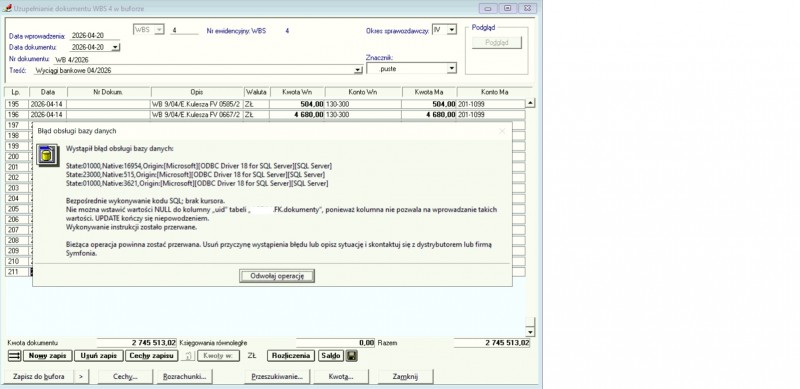The height and width of the screenshot is (389, 800).
Task: Click the Waluta column header
Action: 257,92
